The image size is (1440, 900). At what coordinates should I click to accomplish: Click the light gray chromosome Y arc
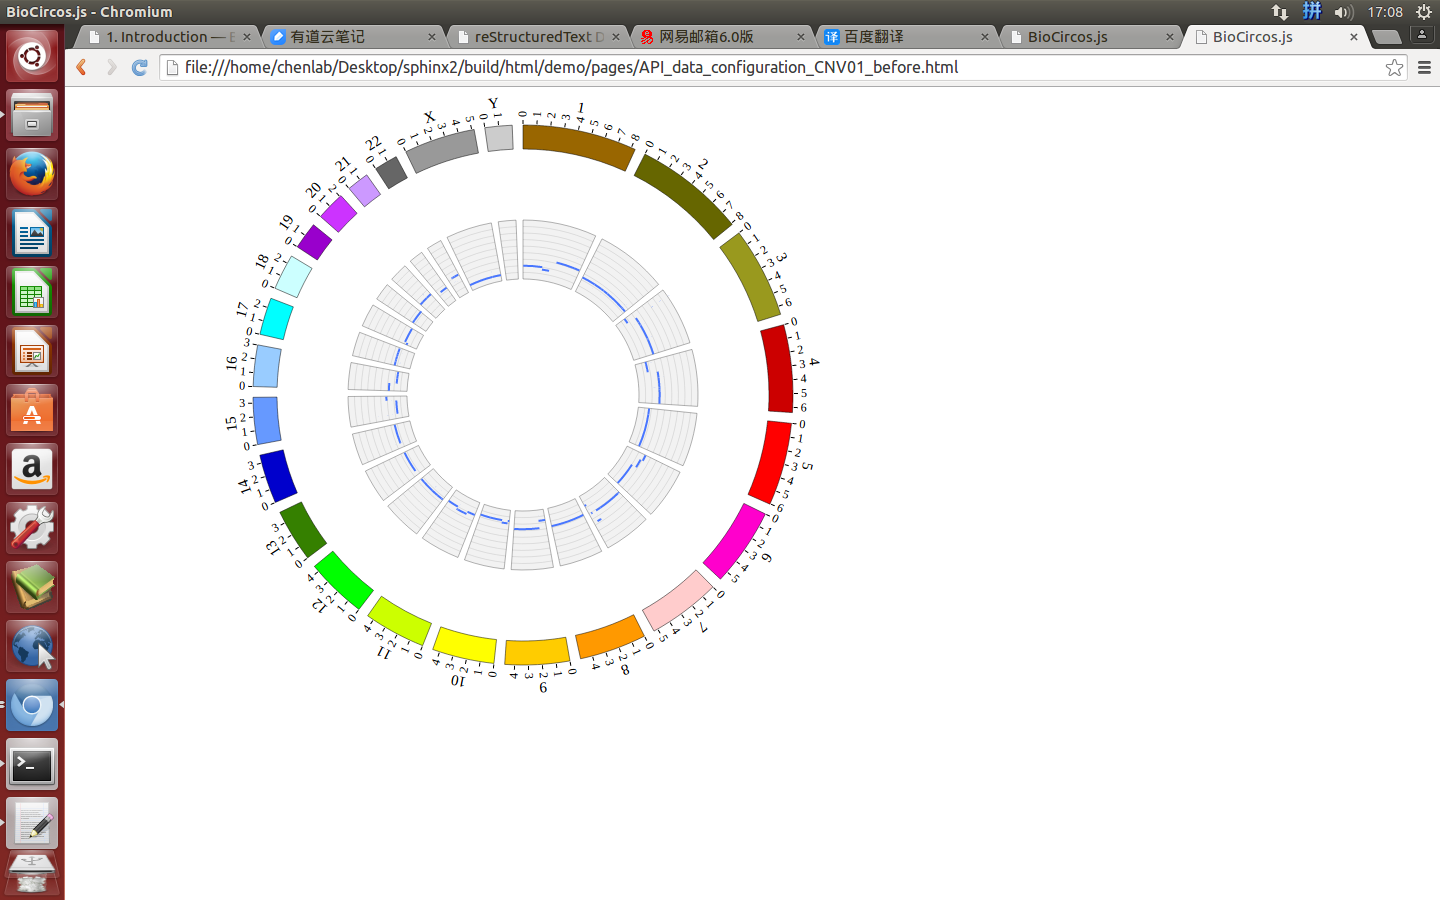point(499,138)
